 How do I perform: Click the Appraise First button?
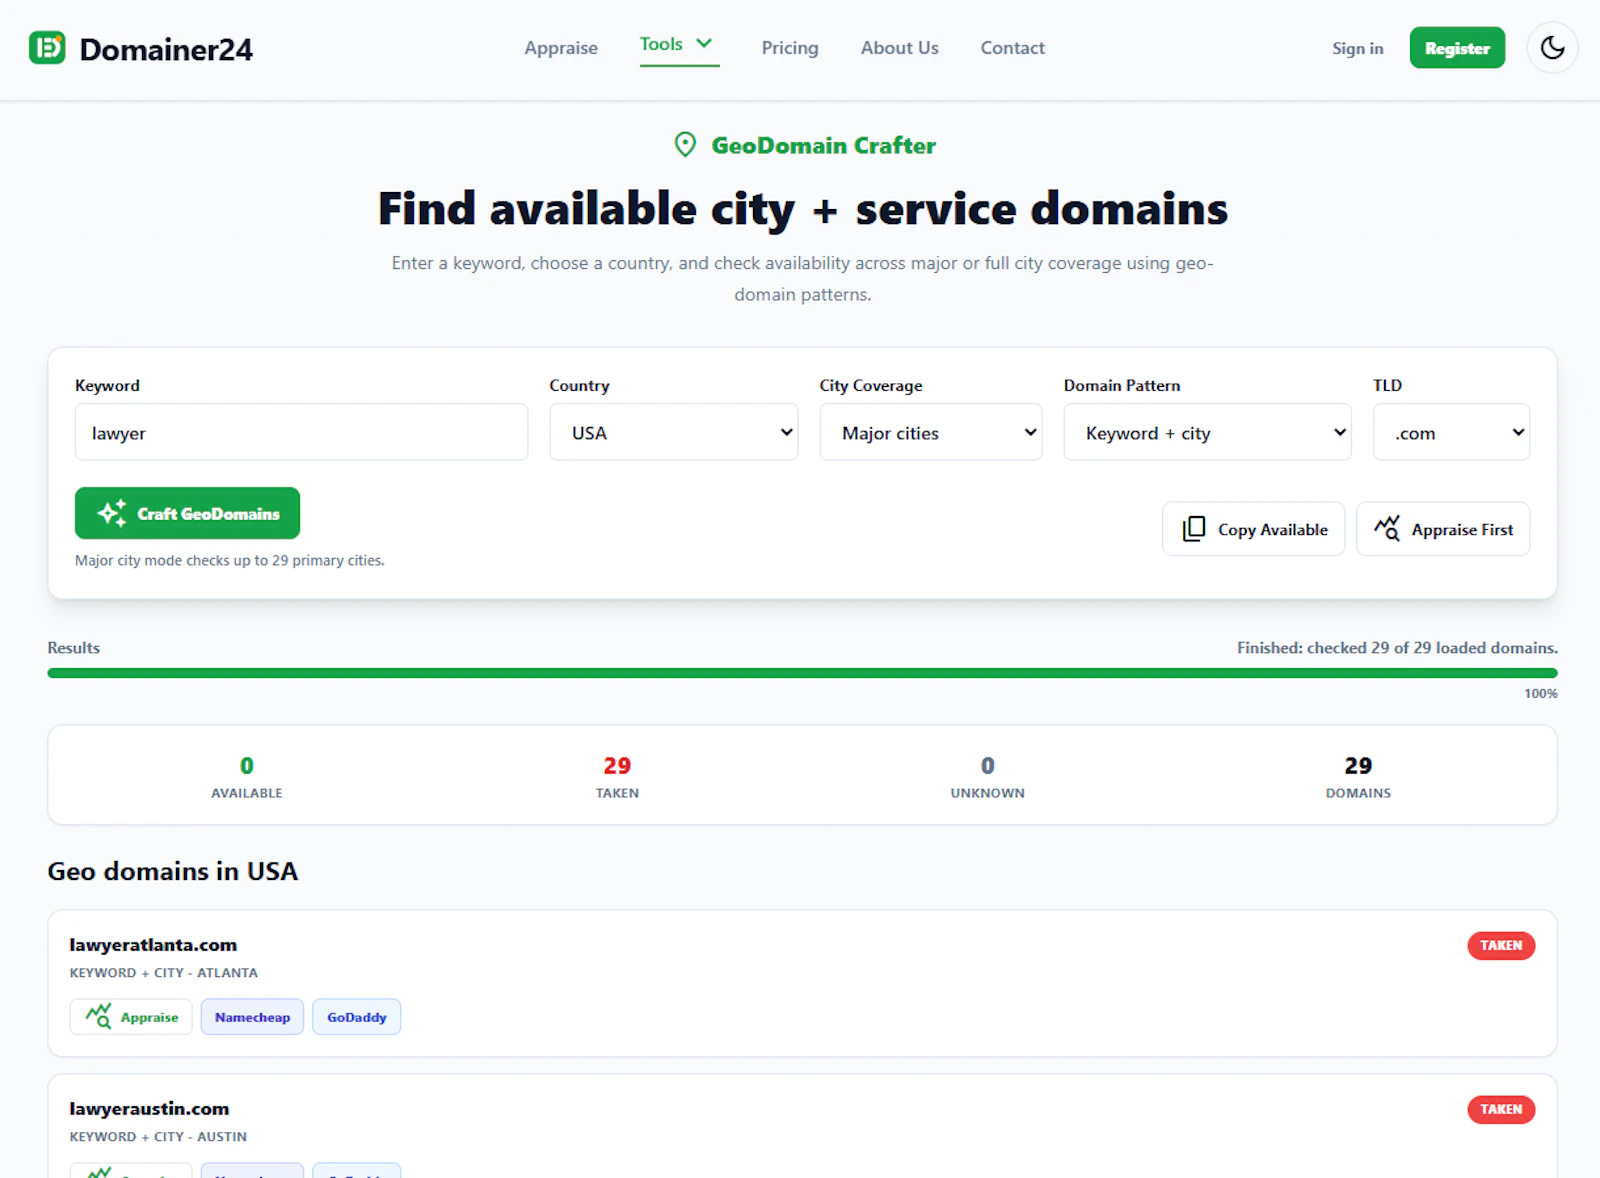click(1442, 529)
